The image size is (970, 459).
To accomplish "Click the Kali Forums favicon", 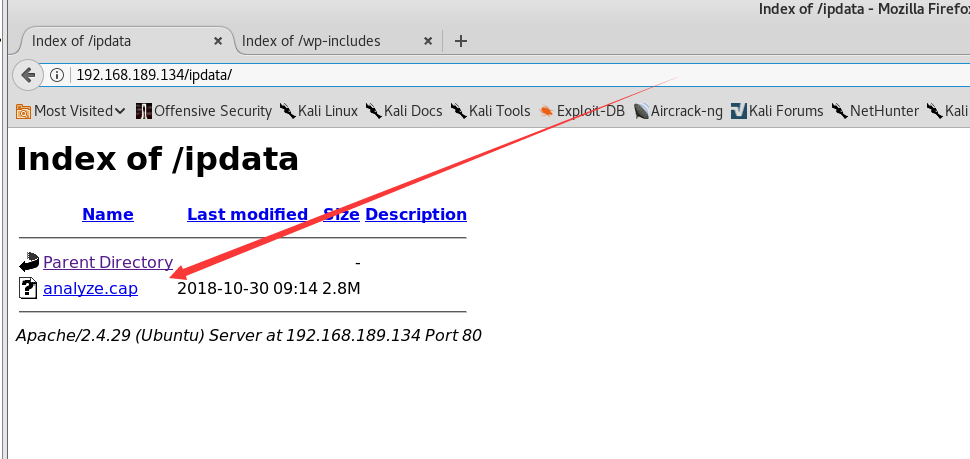I will click(x=739, y=112).
